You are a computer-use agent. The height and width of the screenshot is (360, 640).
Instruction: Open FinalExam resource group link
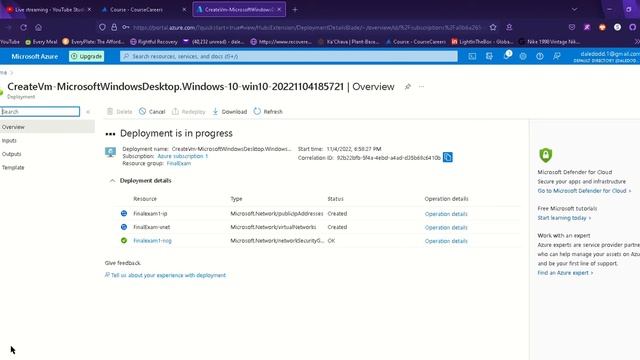coord(179,163)
